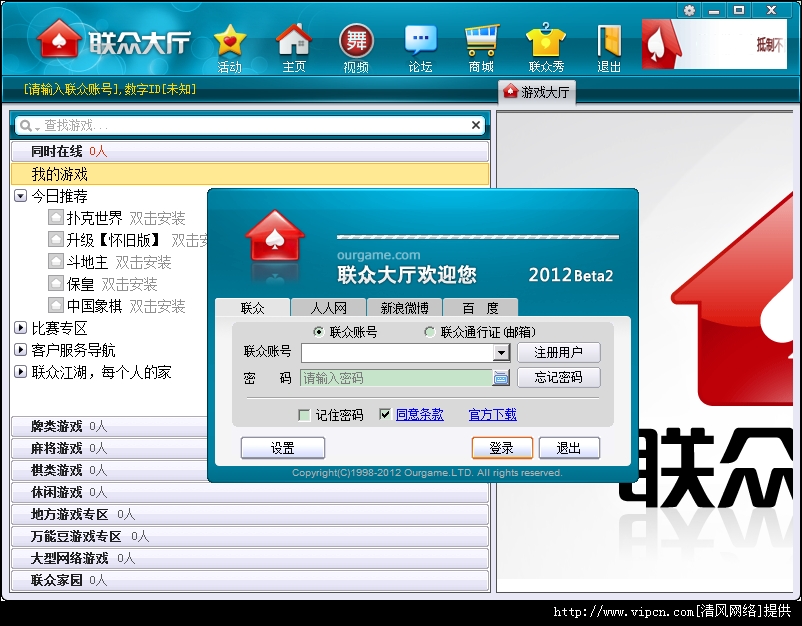Clear the game search box with X
This screenshot has height=626, width=802.
(476, 125)
